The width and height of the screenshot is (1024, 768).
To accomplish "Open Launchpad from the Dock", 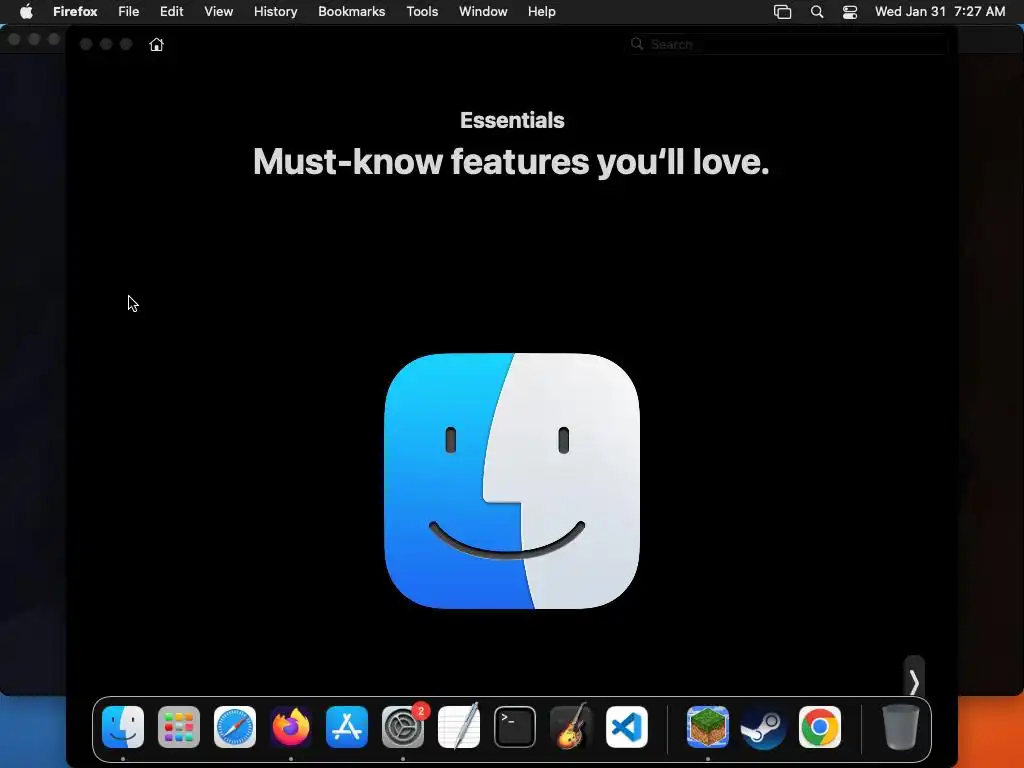I will point(179,727).
